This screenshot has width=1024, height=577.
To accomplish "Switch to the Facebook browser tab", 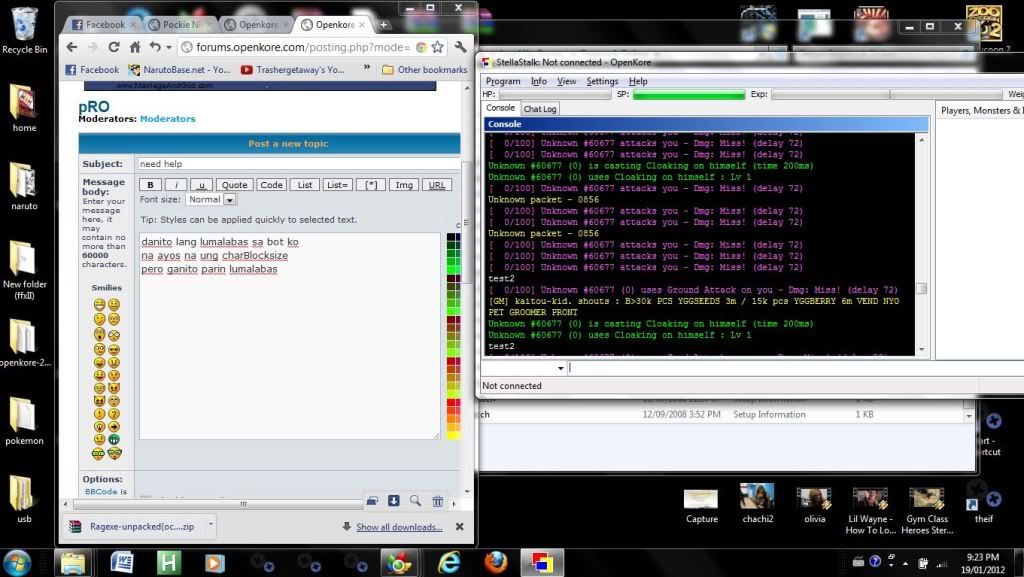I will coord(103,25).
